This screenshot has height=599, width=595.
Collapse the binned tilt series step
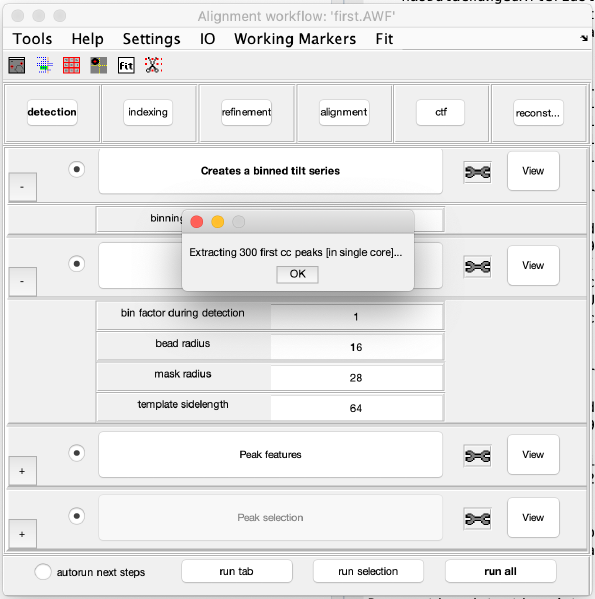coord(22,187)
